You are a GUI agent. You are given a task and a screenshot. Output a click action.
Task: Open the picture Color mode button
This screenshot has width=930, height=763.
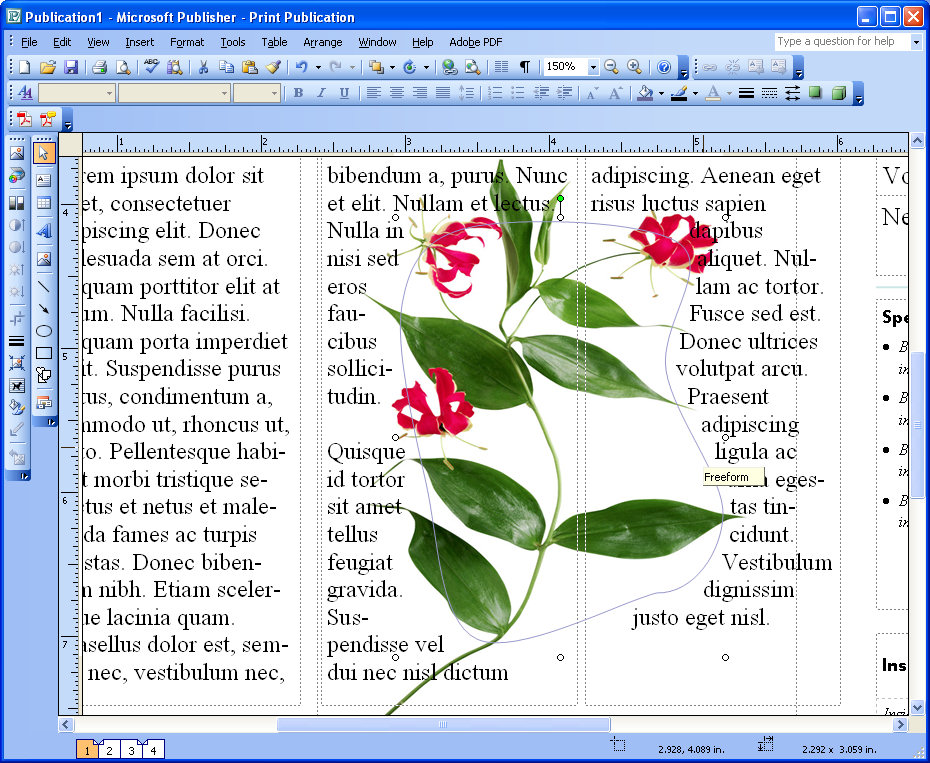click(17, 203)
